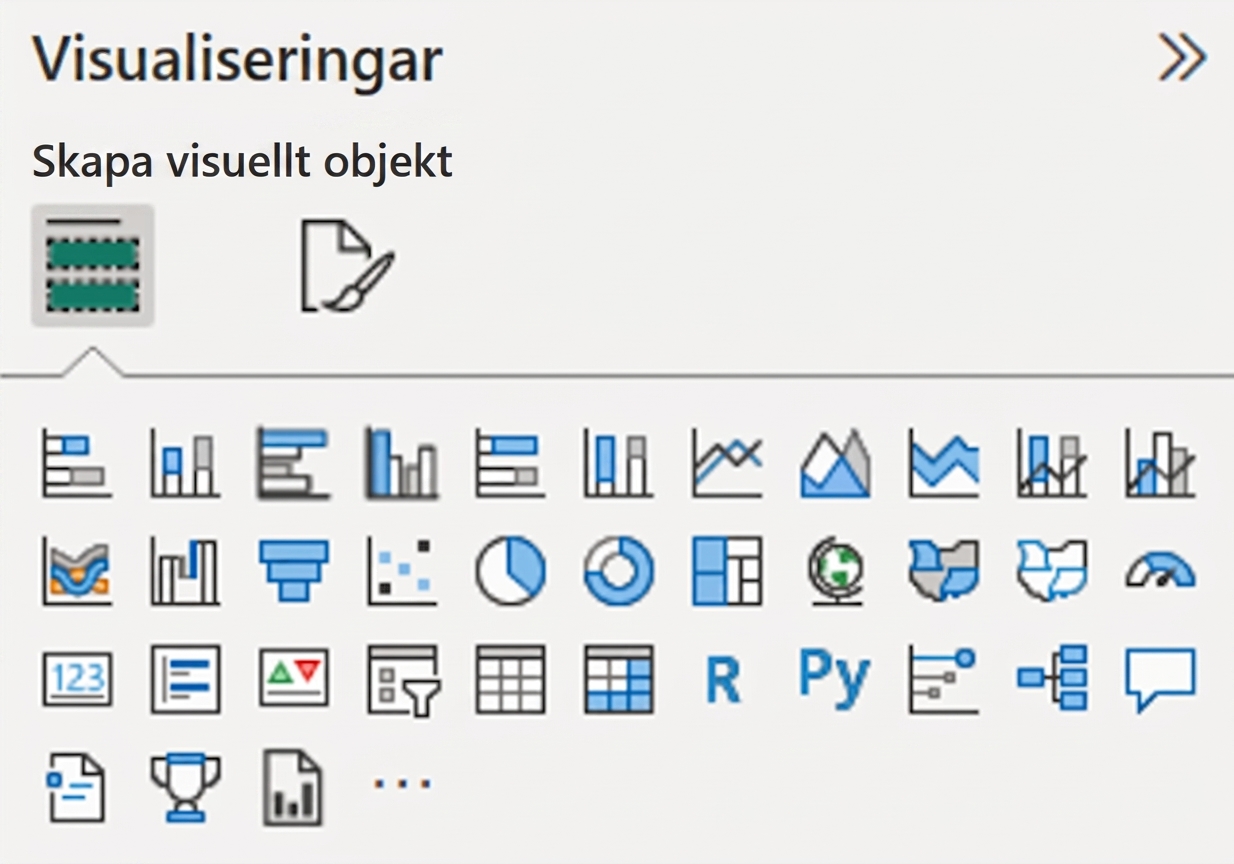1234x864 pixels.
Task: Add a scatter chart visual
Action: (x=402, y=571)
